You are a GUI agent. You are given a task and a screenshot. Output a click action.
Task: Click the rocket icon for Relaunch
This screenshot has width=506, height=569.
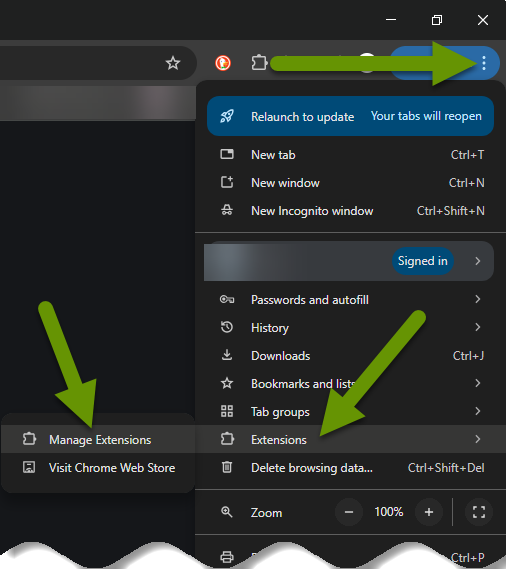[227, 116]
